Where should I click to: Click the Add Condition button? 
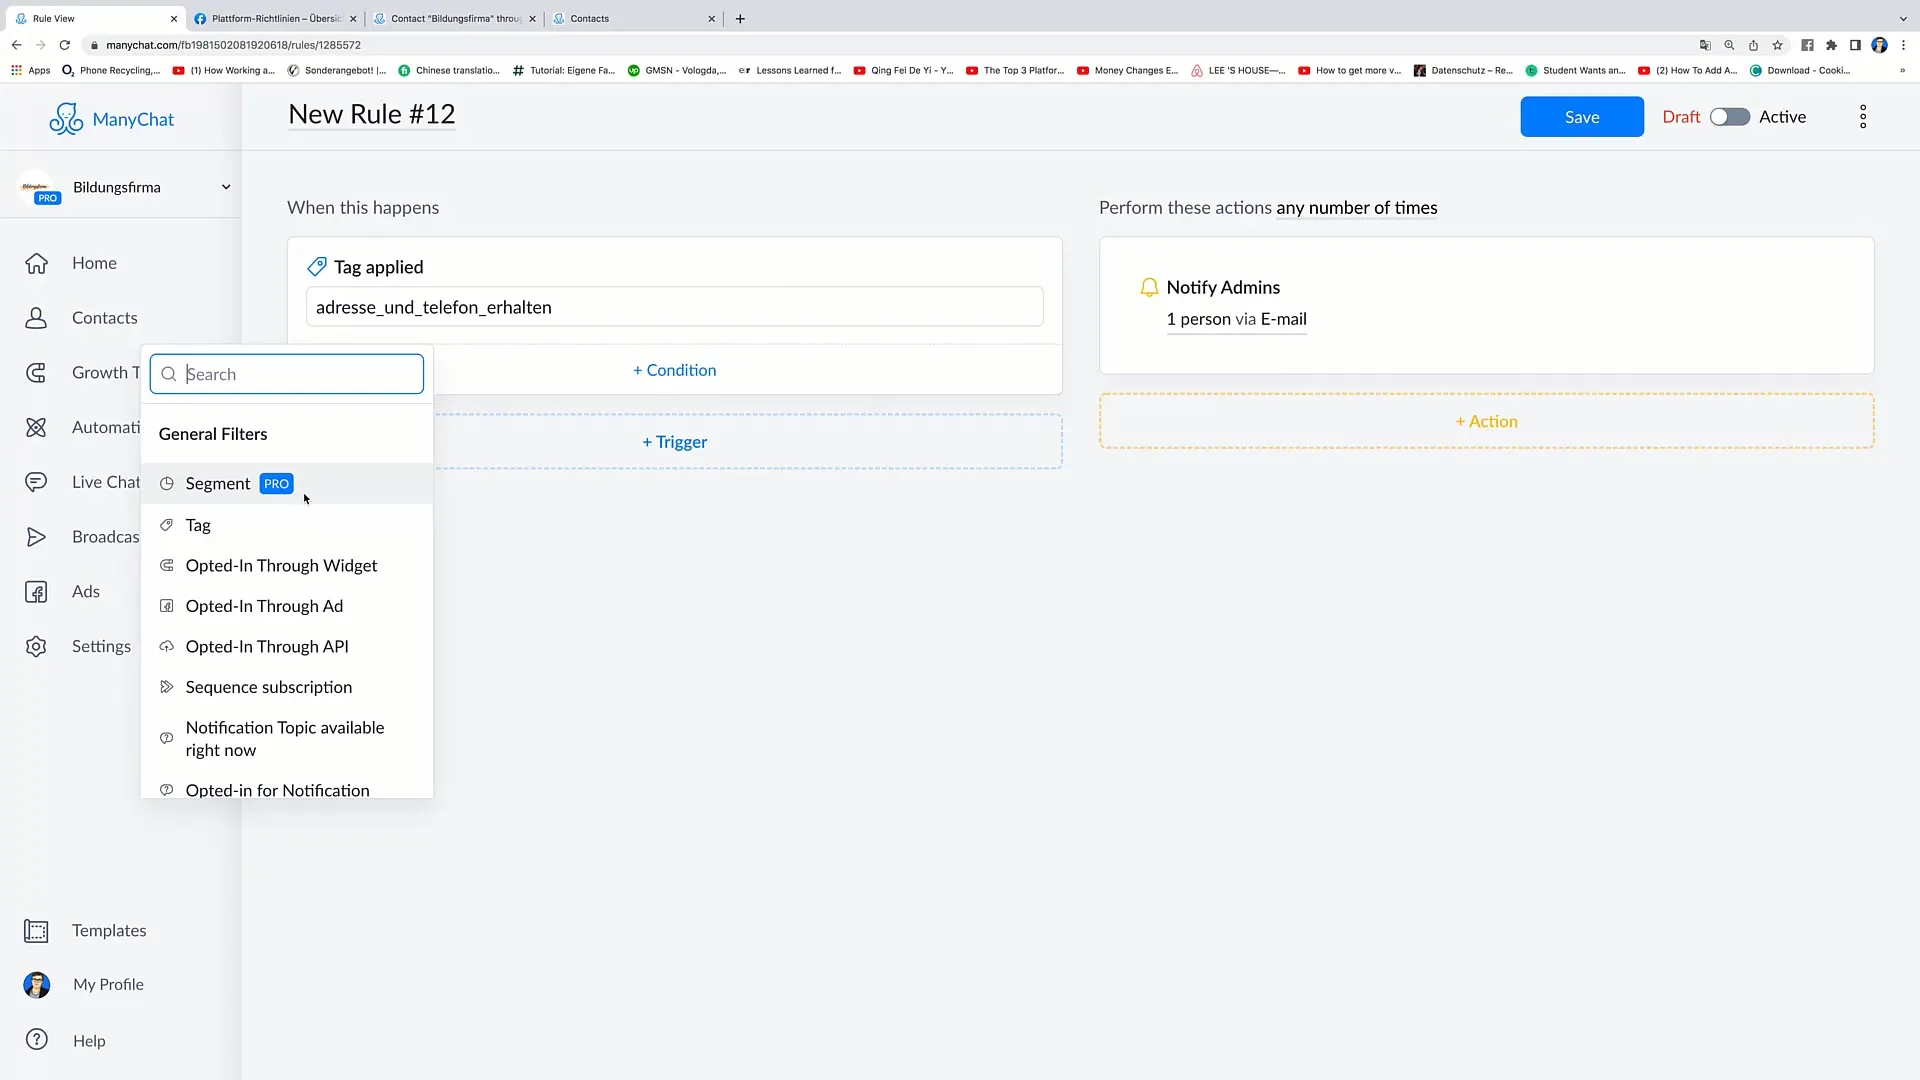[675, 371]
